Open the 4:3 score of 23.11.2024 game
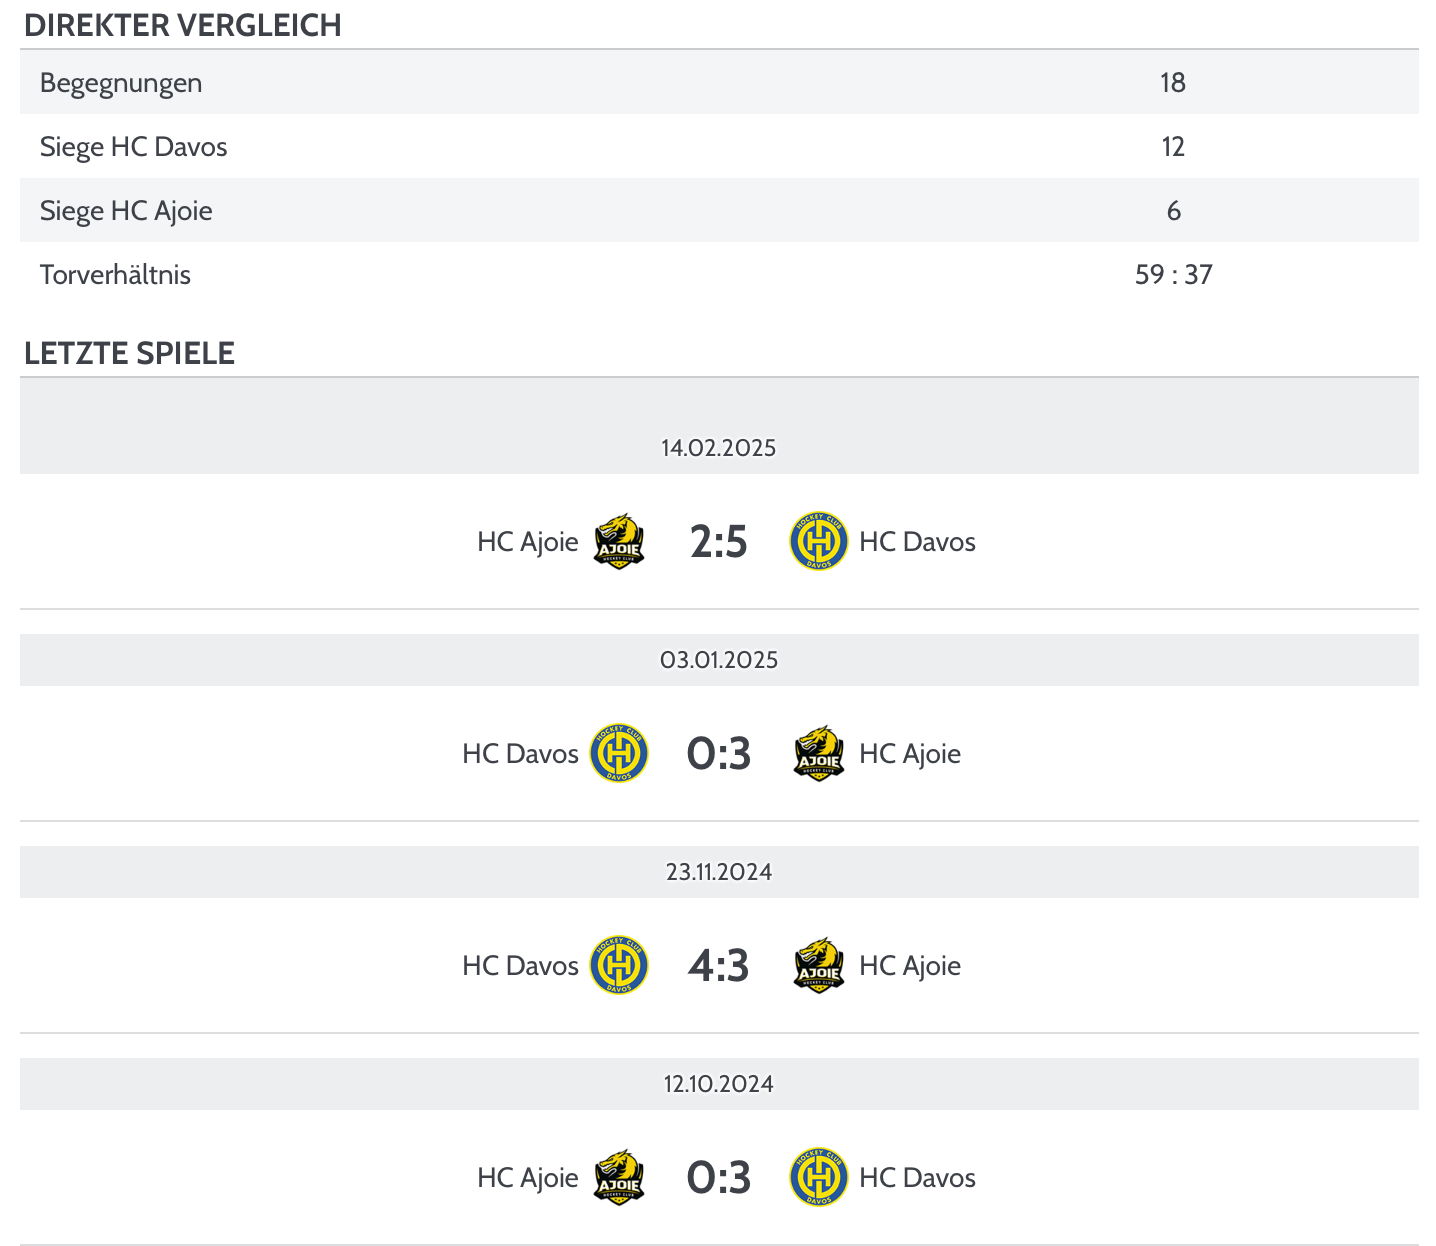 (x=719, y=966)
